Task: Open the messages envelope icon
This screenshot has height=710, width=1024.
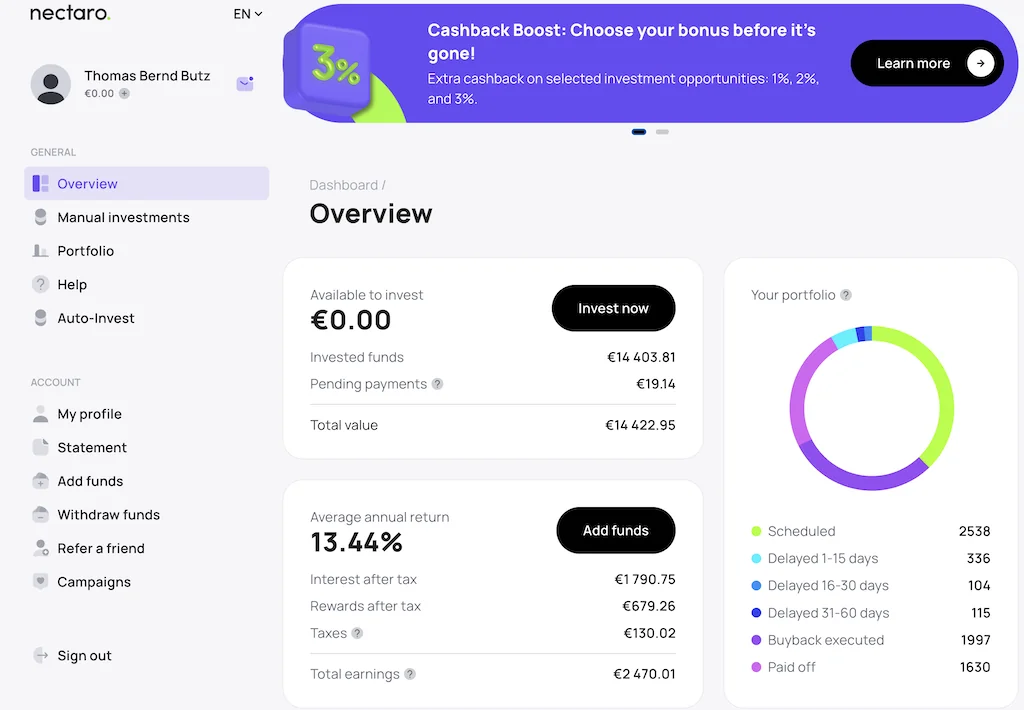Action: (x=245, y=84)
